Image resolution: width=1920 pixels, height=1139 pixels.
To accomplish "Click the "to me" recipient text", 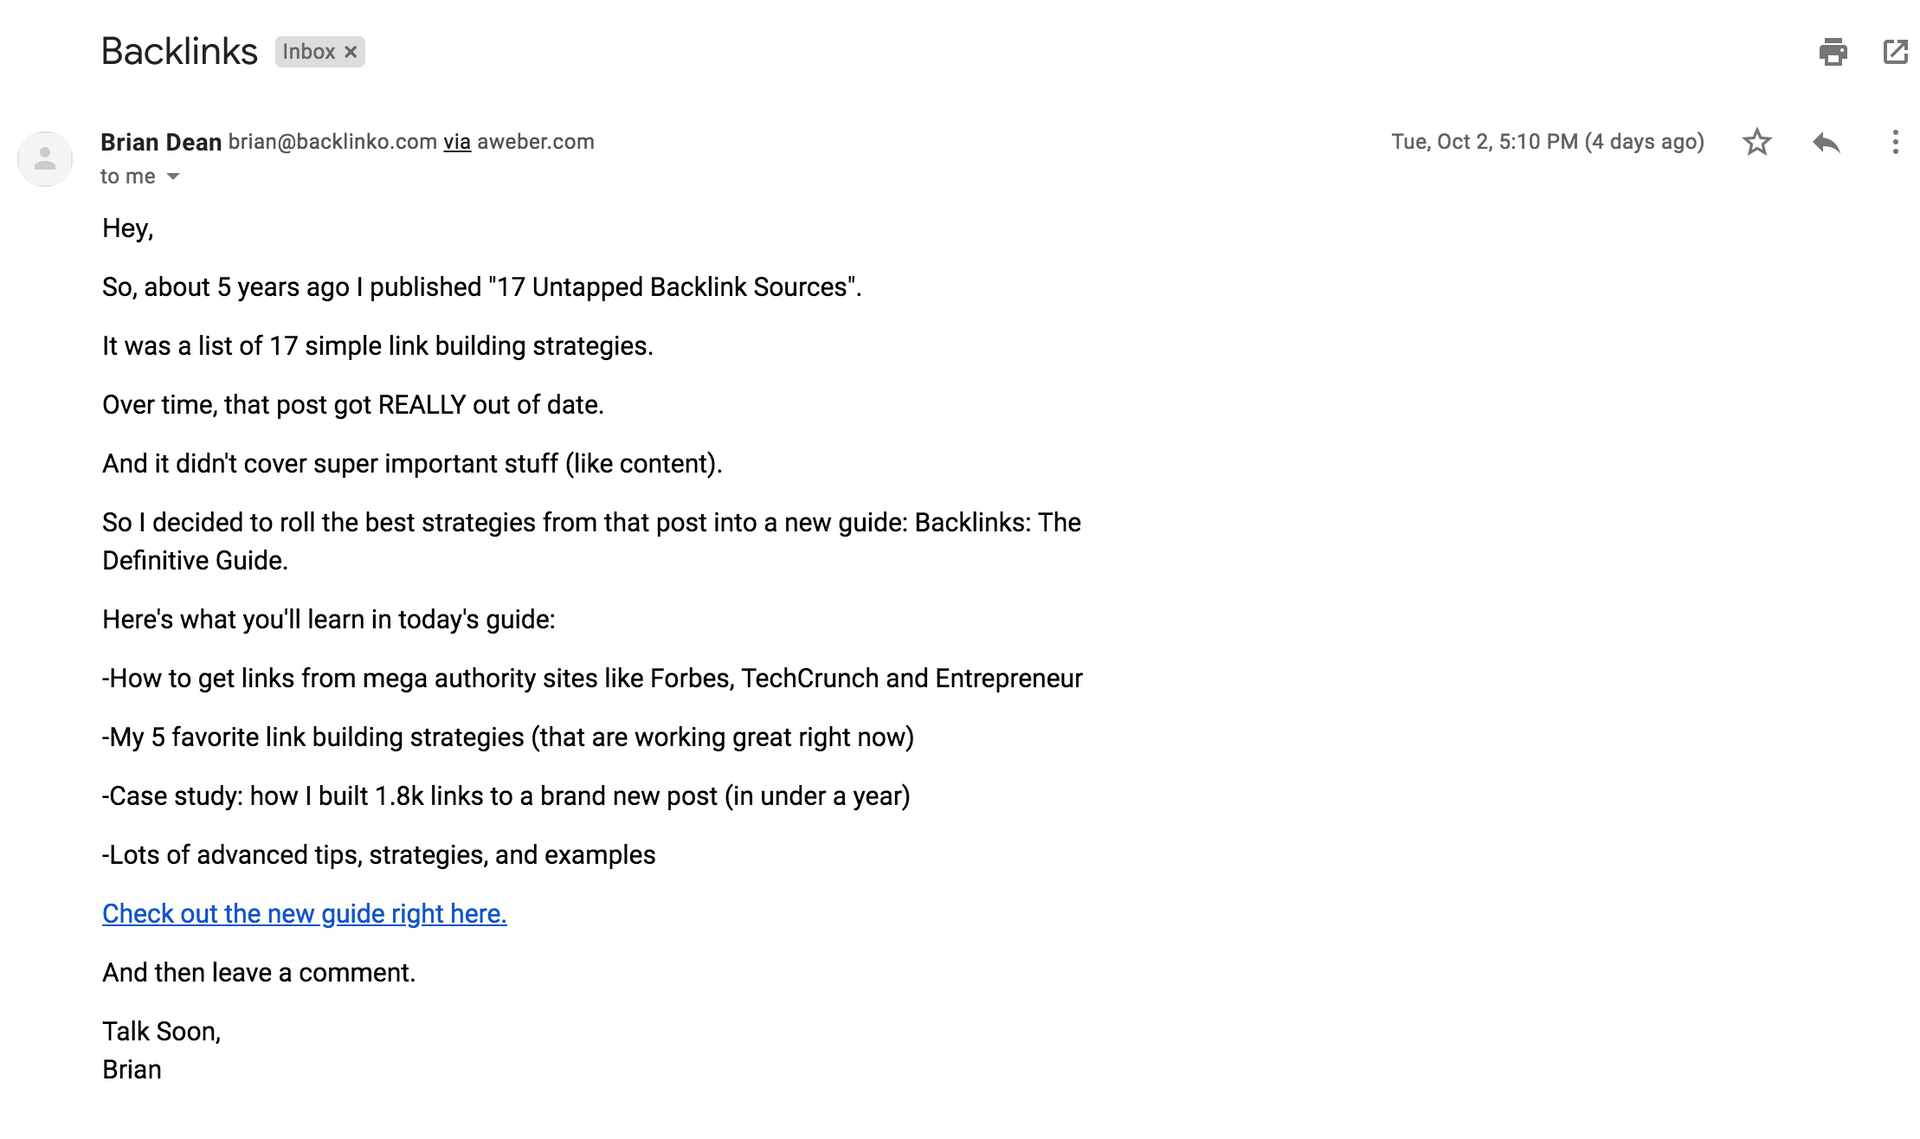I will (128, 177).
